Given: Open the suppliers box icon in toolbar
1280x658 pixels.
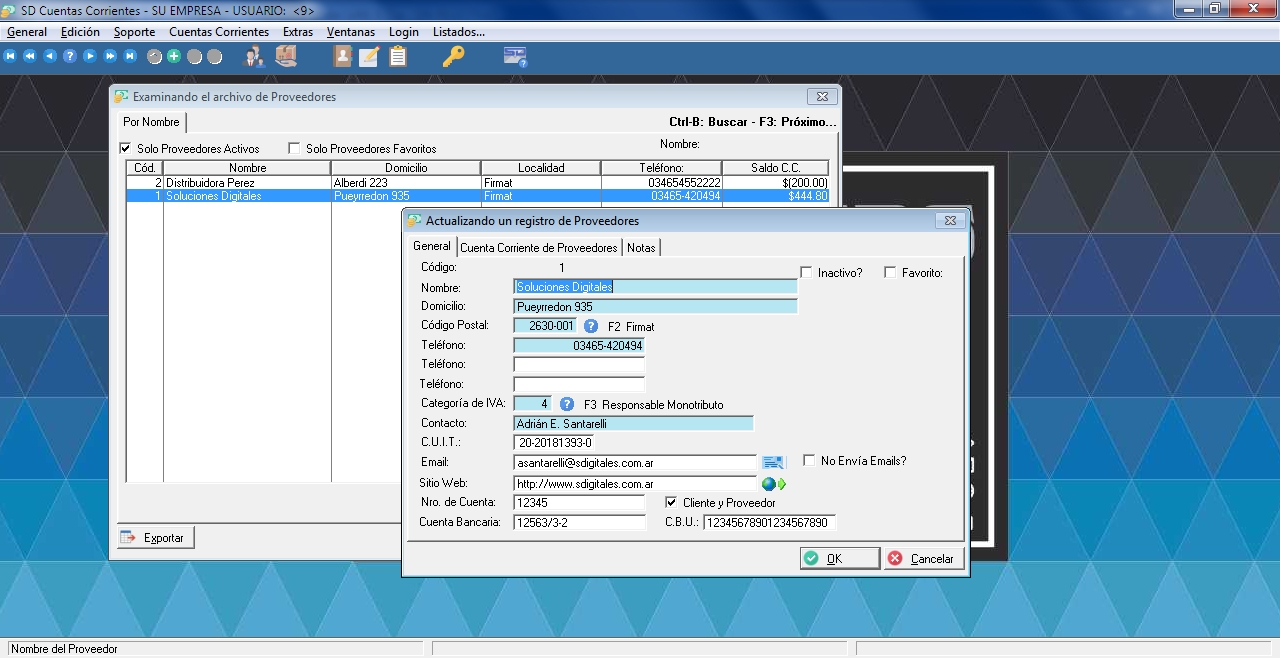Looking at the screenshot, I should pyautogui.click(x=286, y=56).
